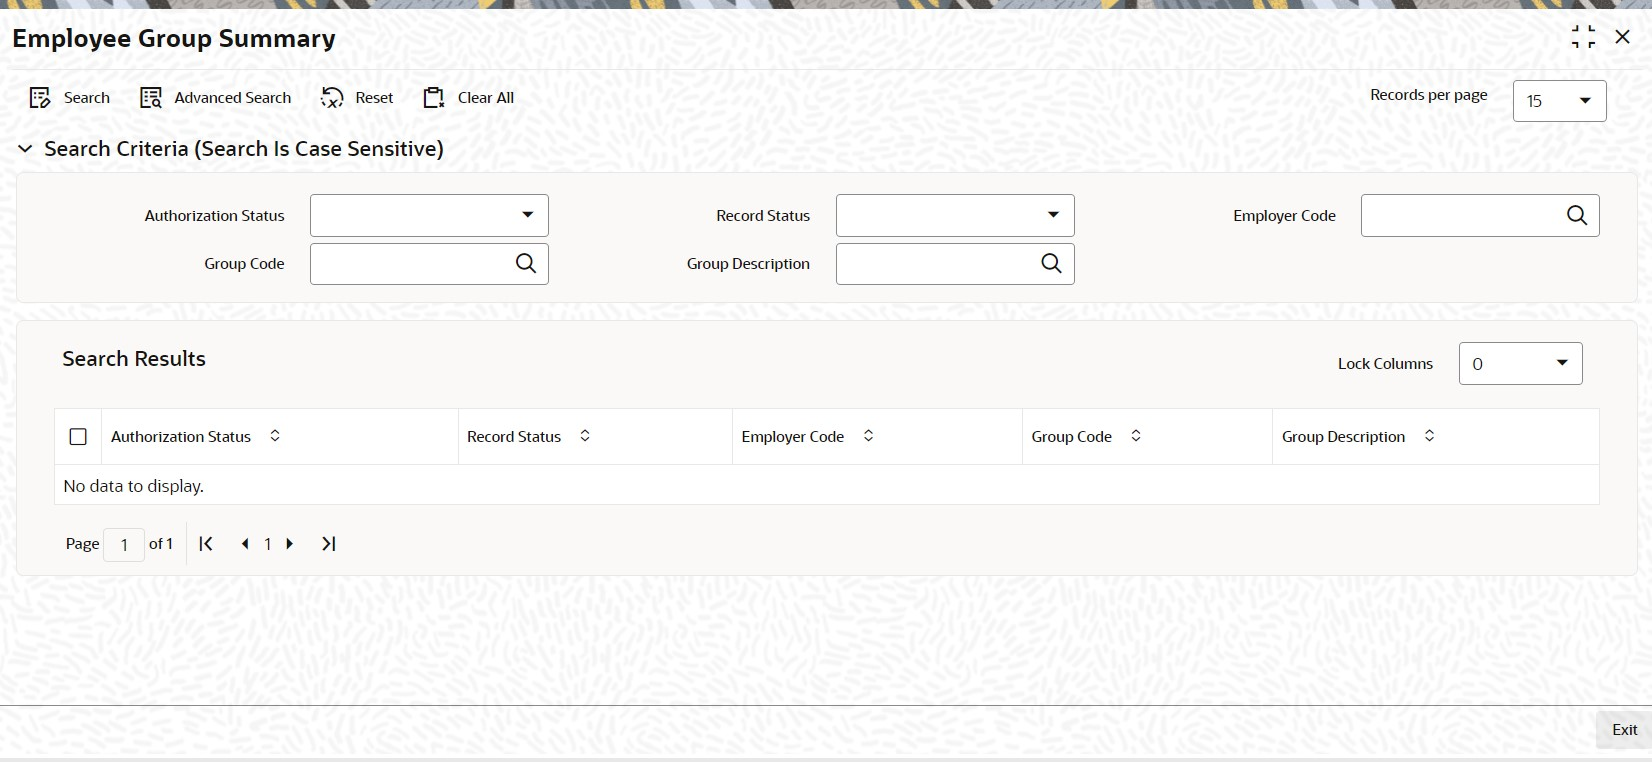Click the Employer Code lookup magnifier
This screenshot has width=1652, height=762.
point(1577,215)
